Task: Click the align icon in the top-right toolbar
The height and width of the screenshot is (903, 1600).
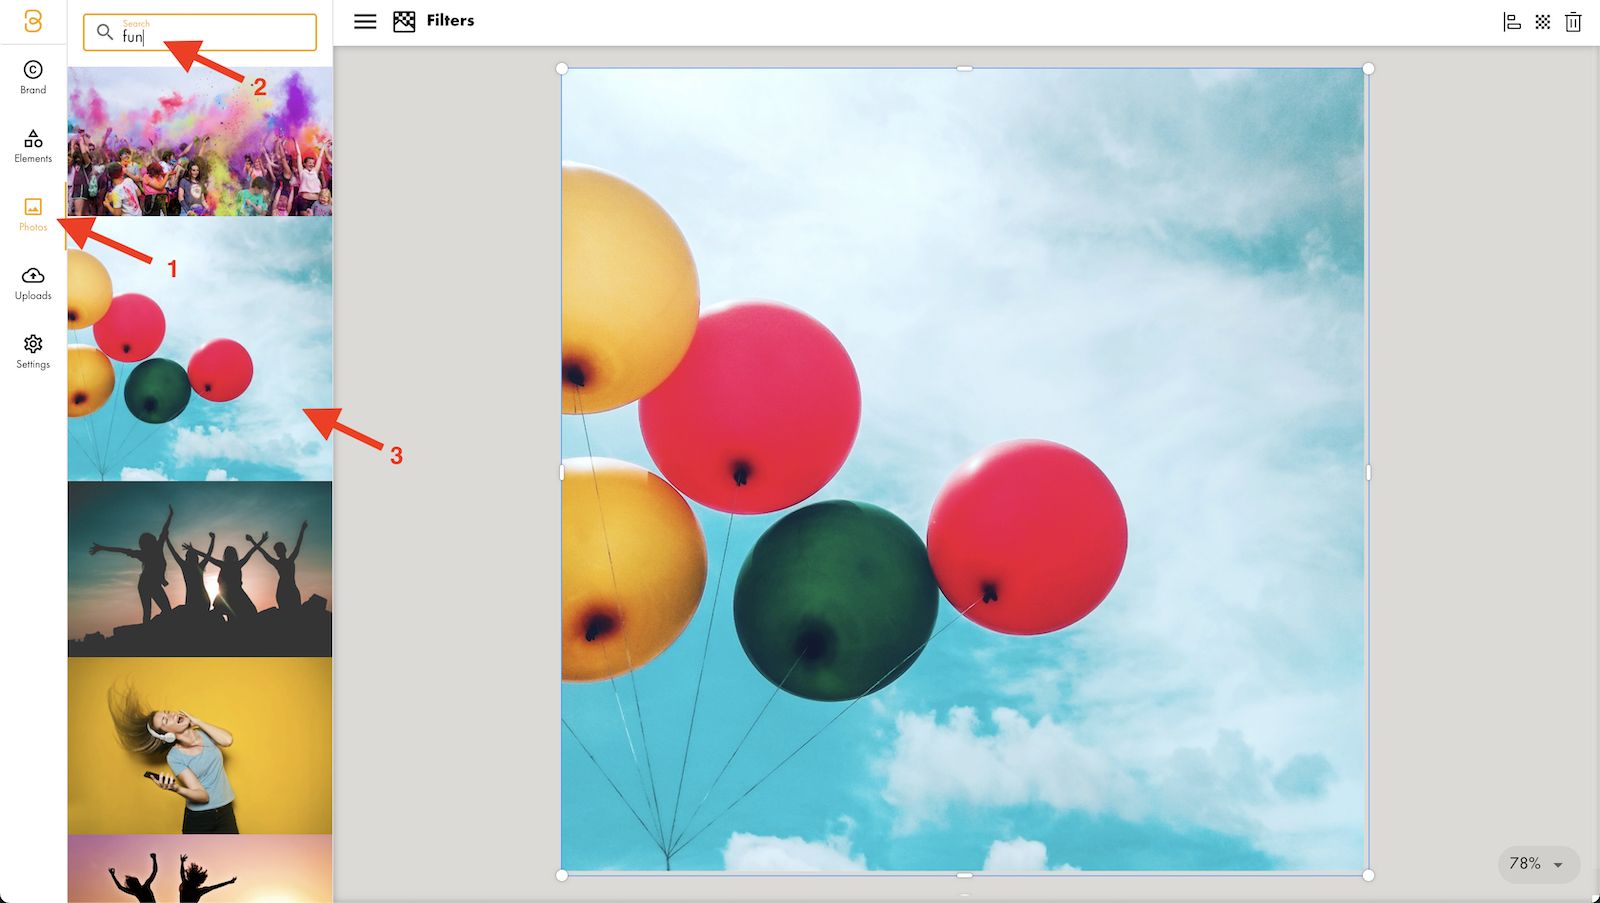Action: 1512,22
